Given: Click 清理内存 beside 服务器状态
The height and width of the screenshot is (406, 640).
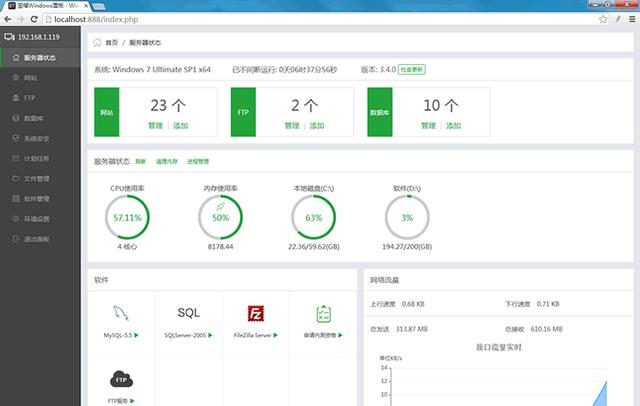Looking at the screenshot, I should tap(166, 161).
